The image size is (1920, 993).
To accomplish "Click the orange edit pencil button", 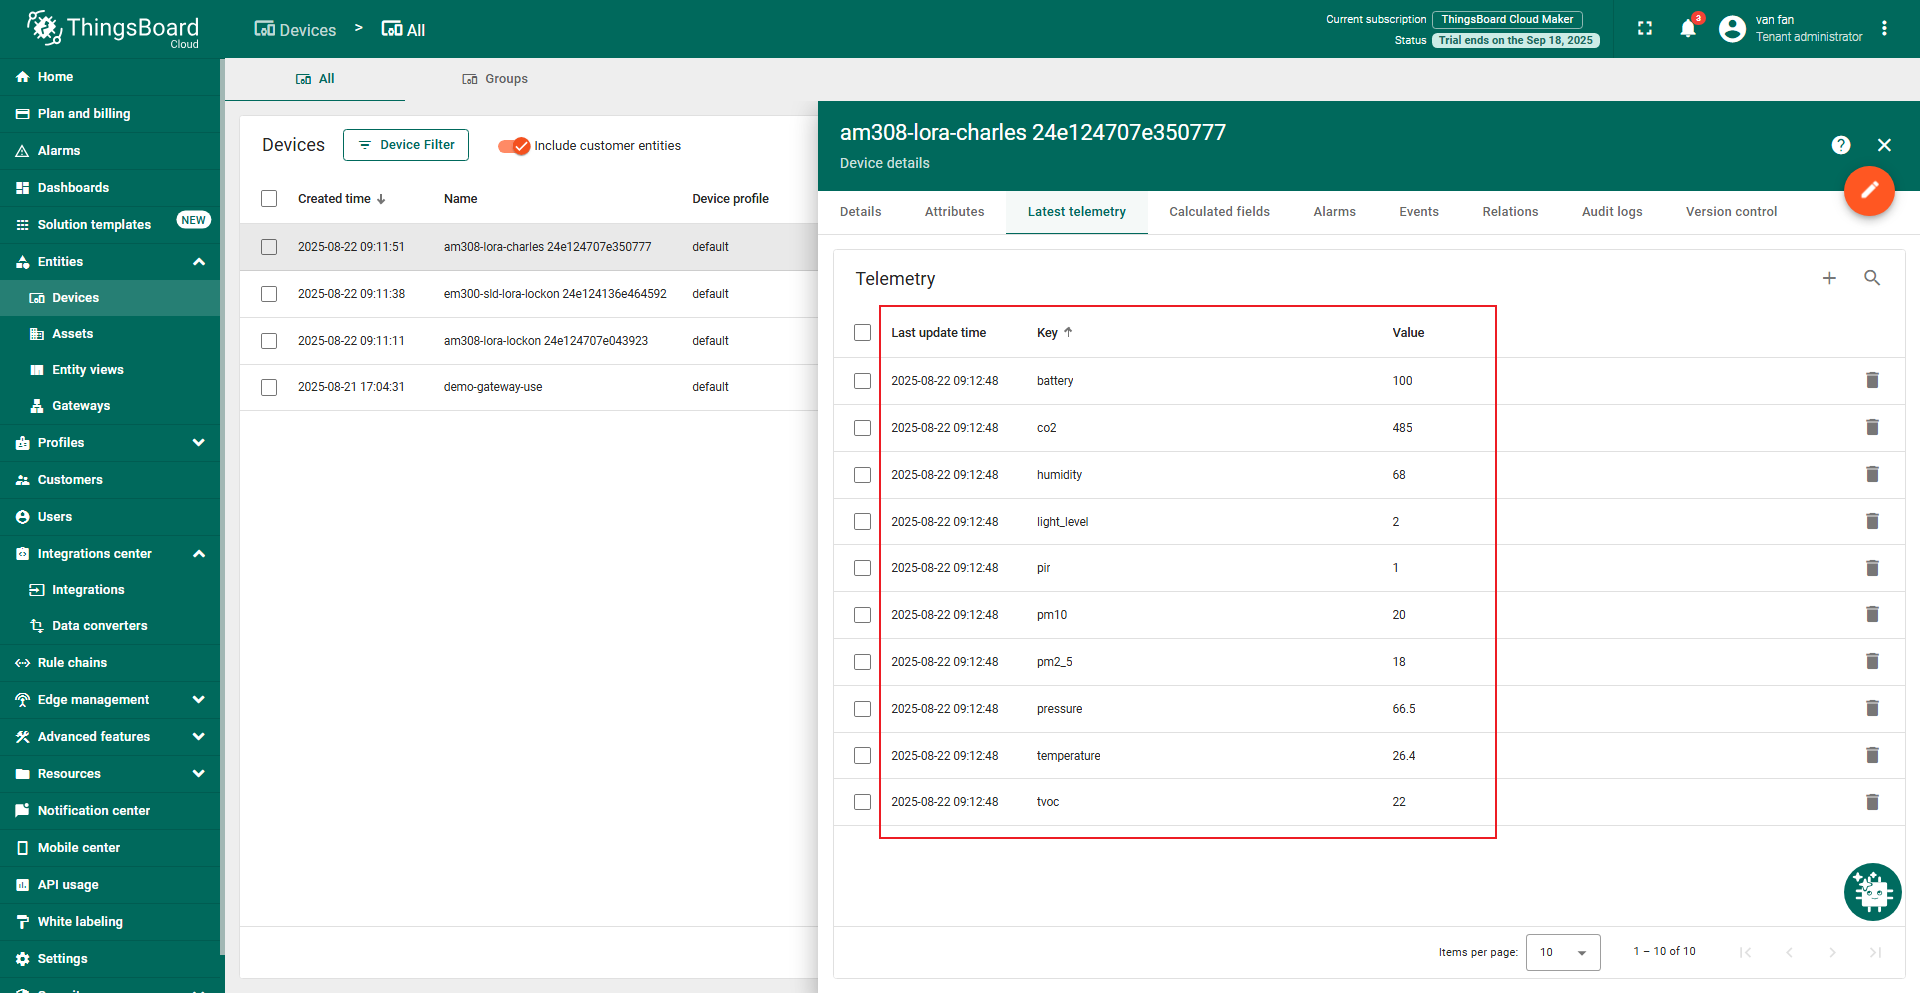I will click(x=1869, y=190).
